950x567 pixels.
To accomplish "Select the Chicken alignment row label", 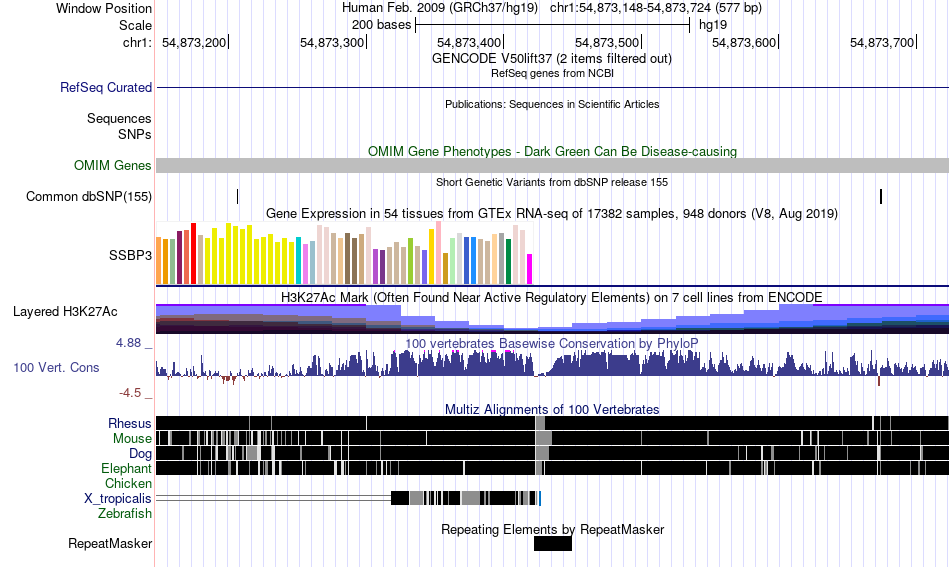I will pyautogui.click(x=128, y=483).
